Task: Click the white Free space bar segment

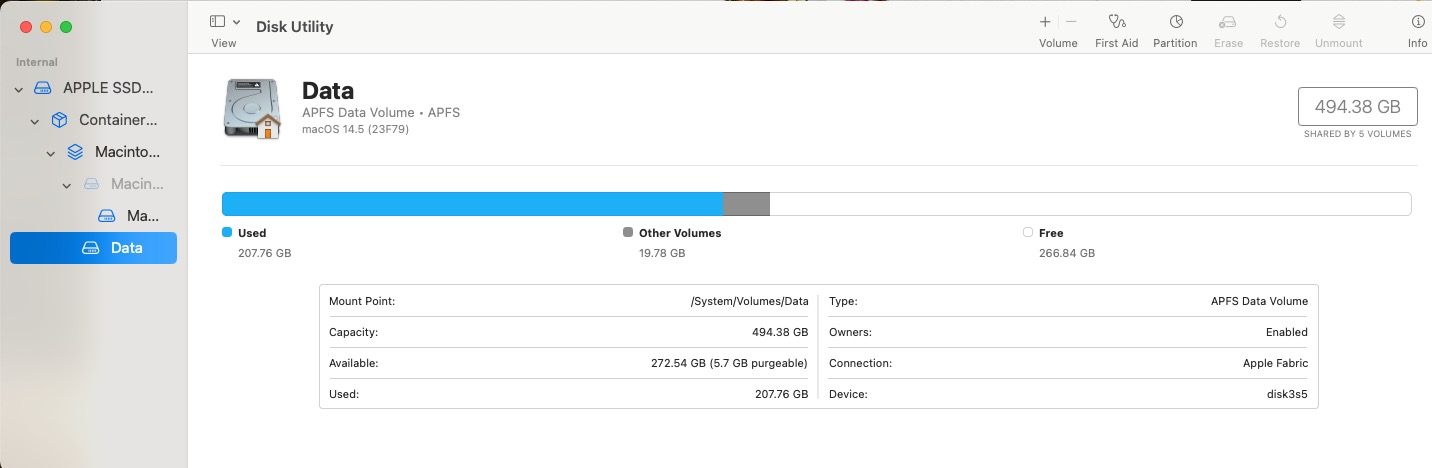Action: point(1090,204)
